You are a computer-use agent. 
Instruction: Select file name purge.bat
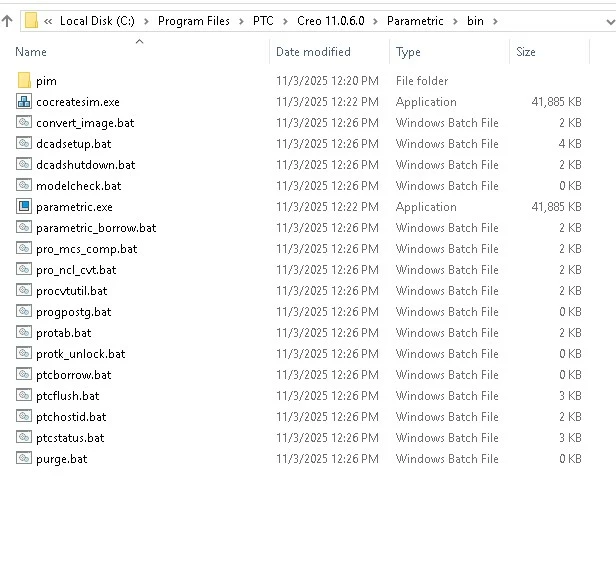(x=62, y=459)
